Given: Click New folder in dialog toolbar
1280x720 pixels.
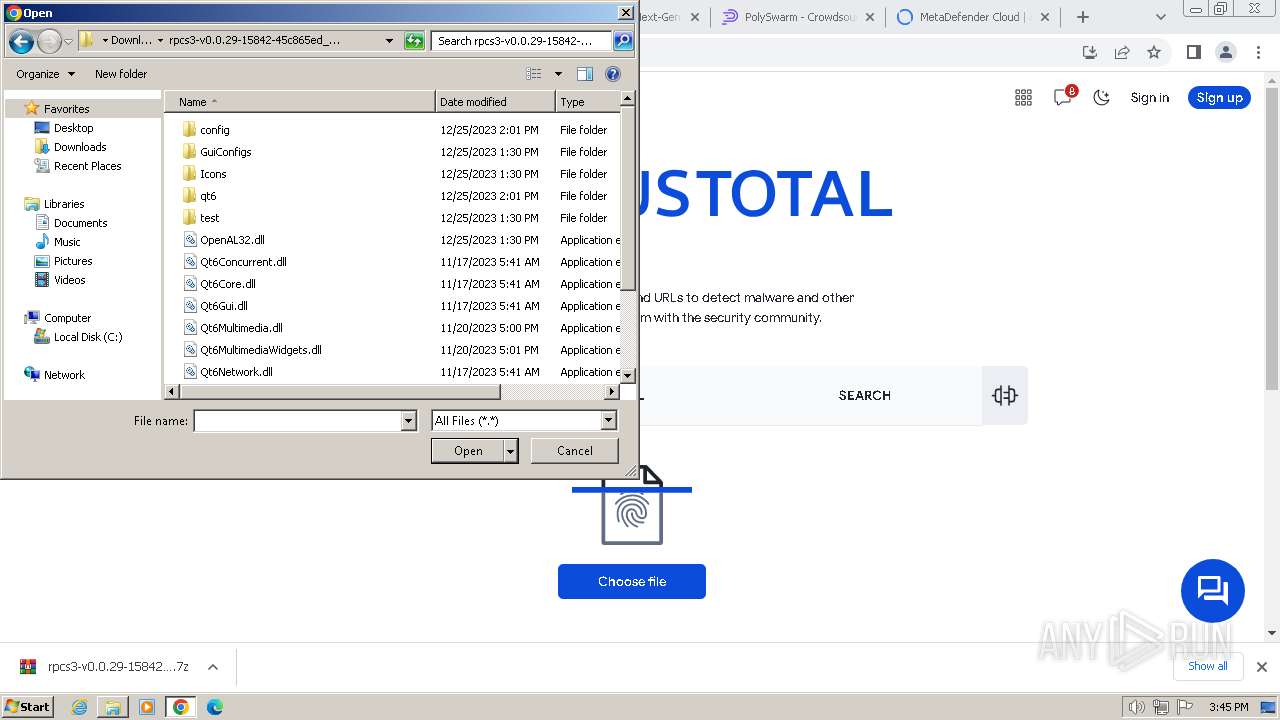Looking at the screenshot, I should coord(121,74).
